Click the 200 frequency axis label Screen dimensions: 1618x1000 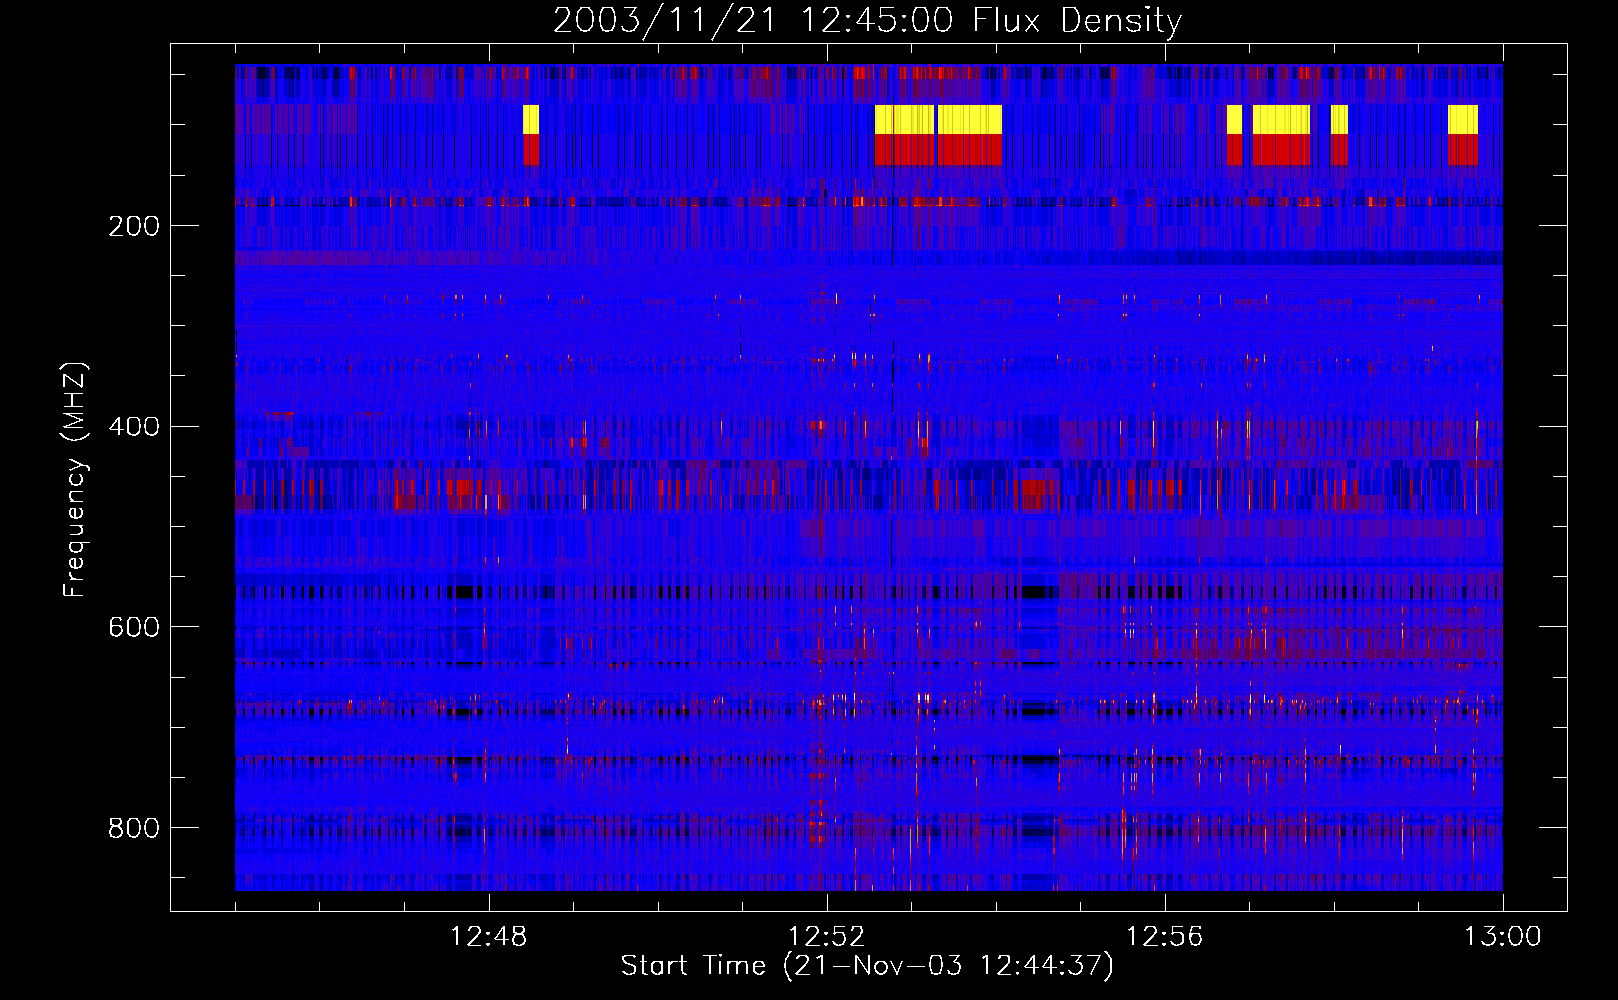tap(134, 226)
